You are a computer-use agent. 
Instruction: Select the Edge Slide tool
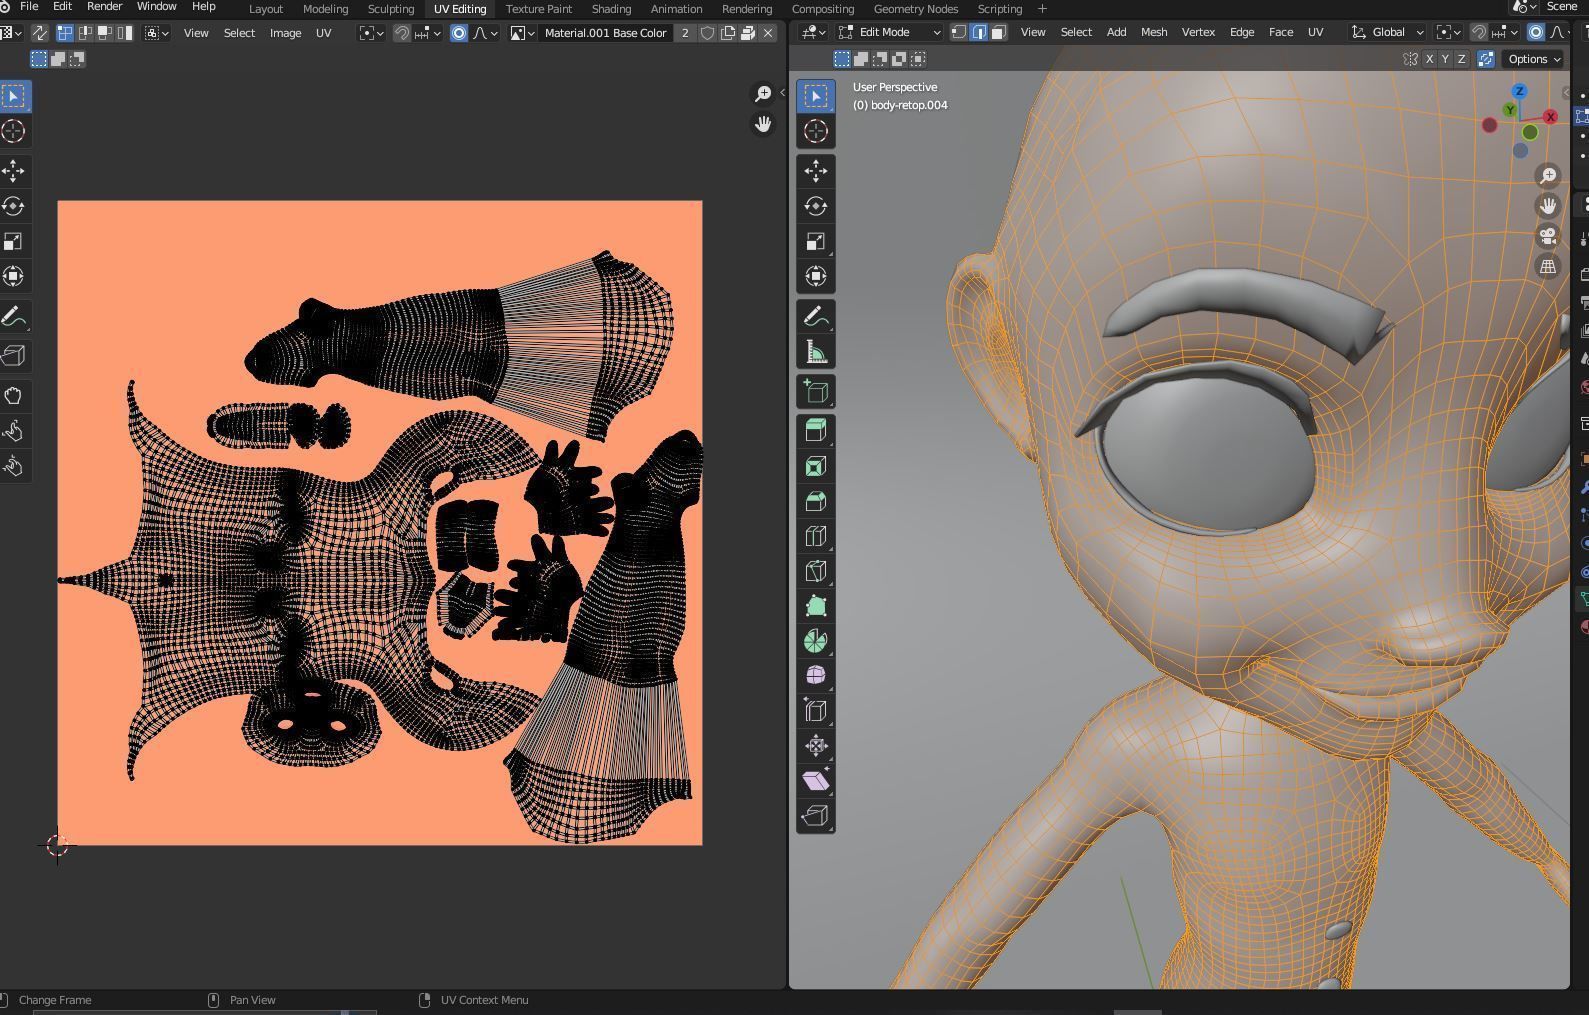pyautogui.click(x=816, y=711)
